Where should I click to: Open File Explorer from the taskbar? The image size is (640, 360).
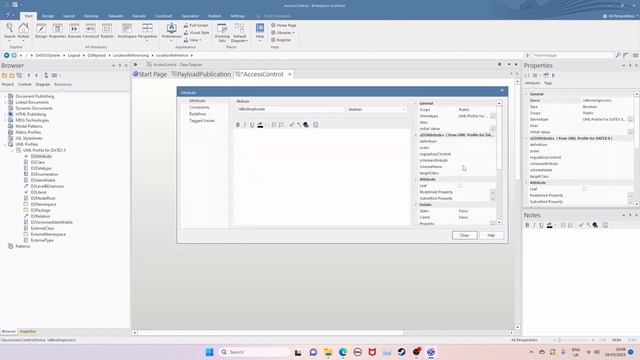328,352
